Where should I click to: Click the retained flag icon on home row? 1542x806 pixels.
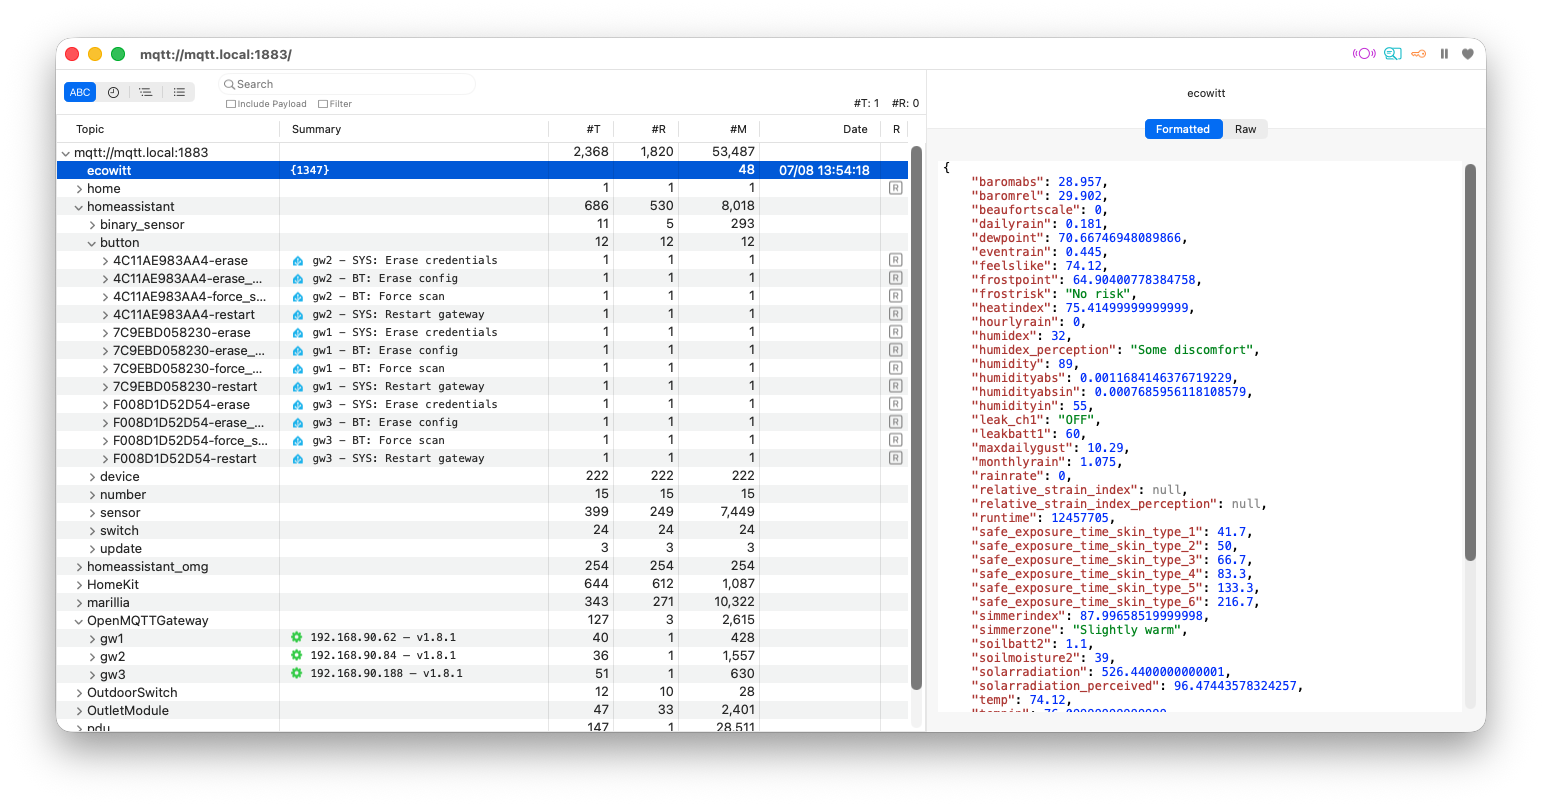tap(896, 188)
